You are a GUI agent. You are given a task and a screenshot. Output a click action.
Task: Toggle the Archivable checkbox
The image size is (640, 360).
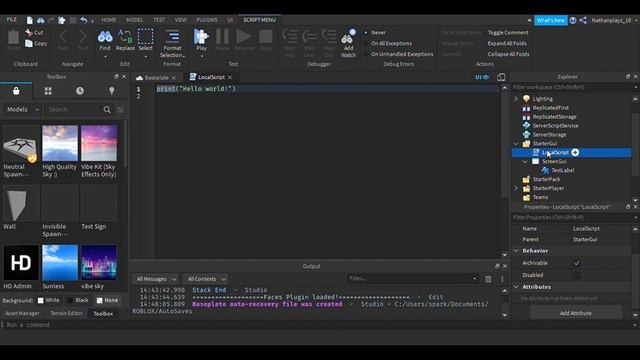(x=576, y=263)
